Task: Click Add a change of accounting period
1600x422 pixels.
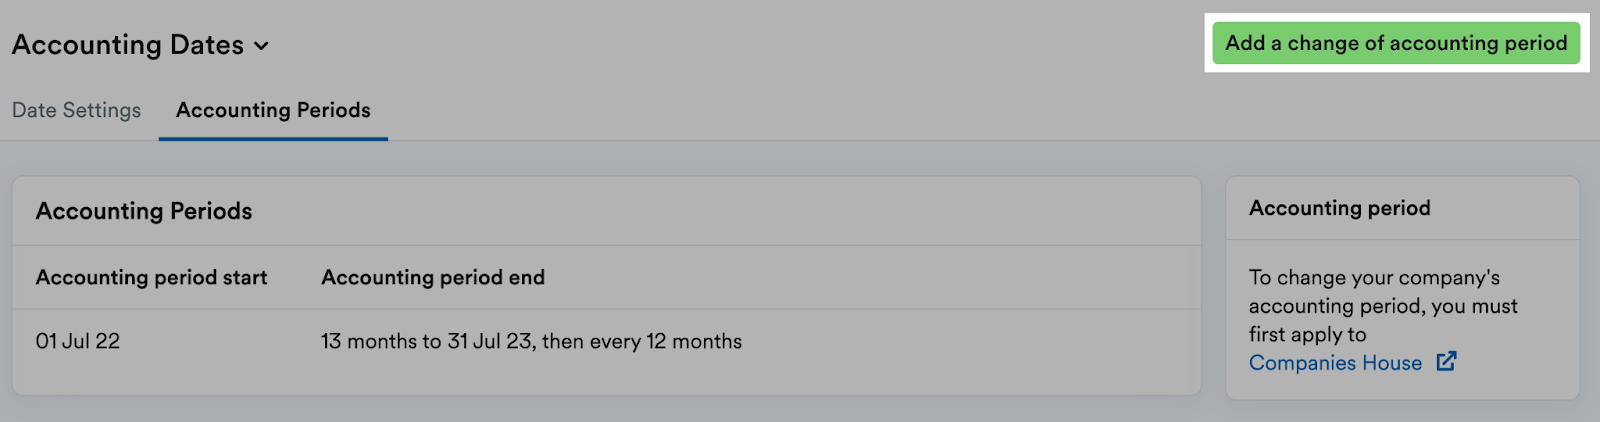Action: point(1396,43)
